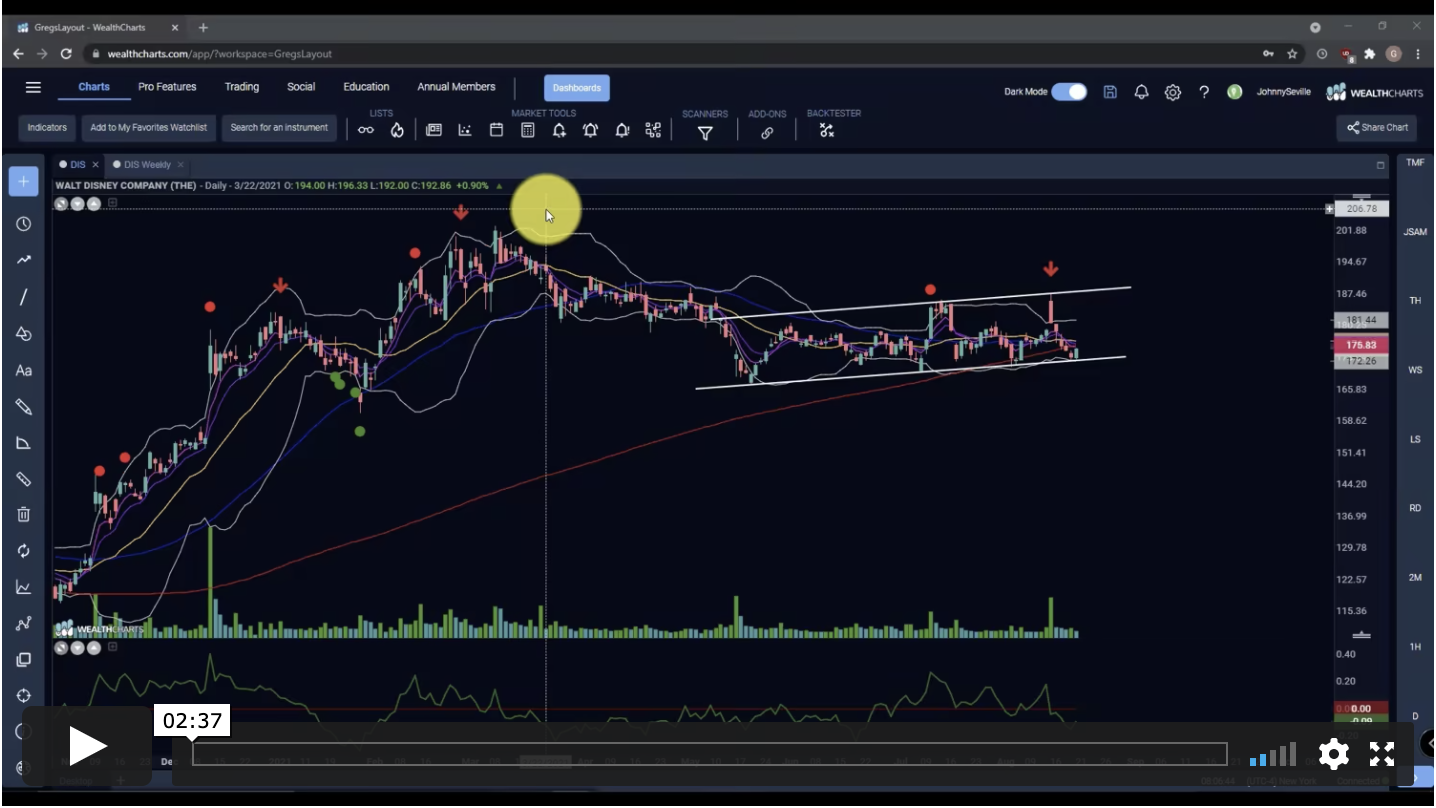Select the angle measurement tool

point(23,443)
